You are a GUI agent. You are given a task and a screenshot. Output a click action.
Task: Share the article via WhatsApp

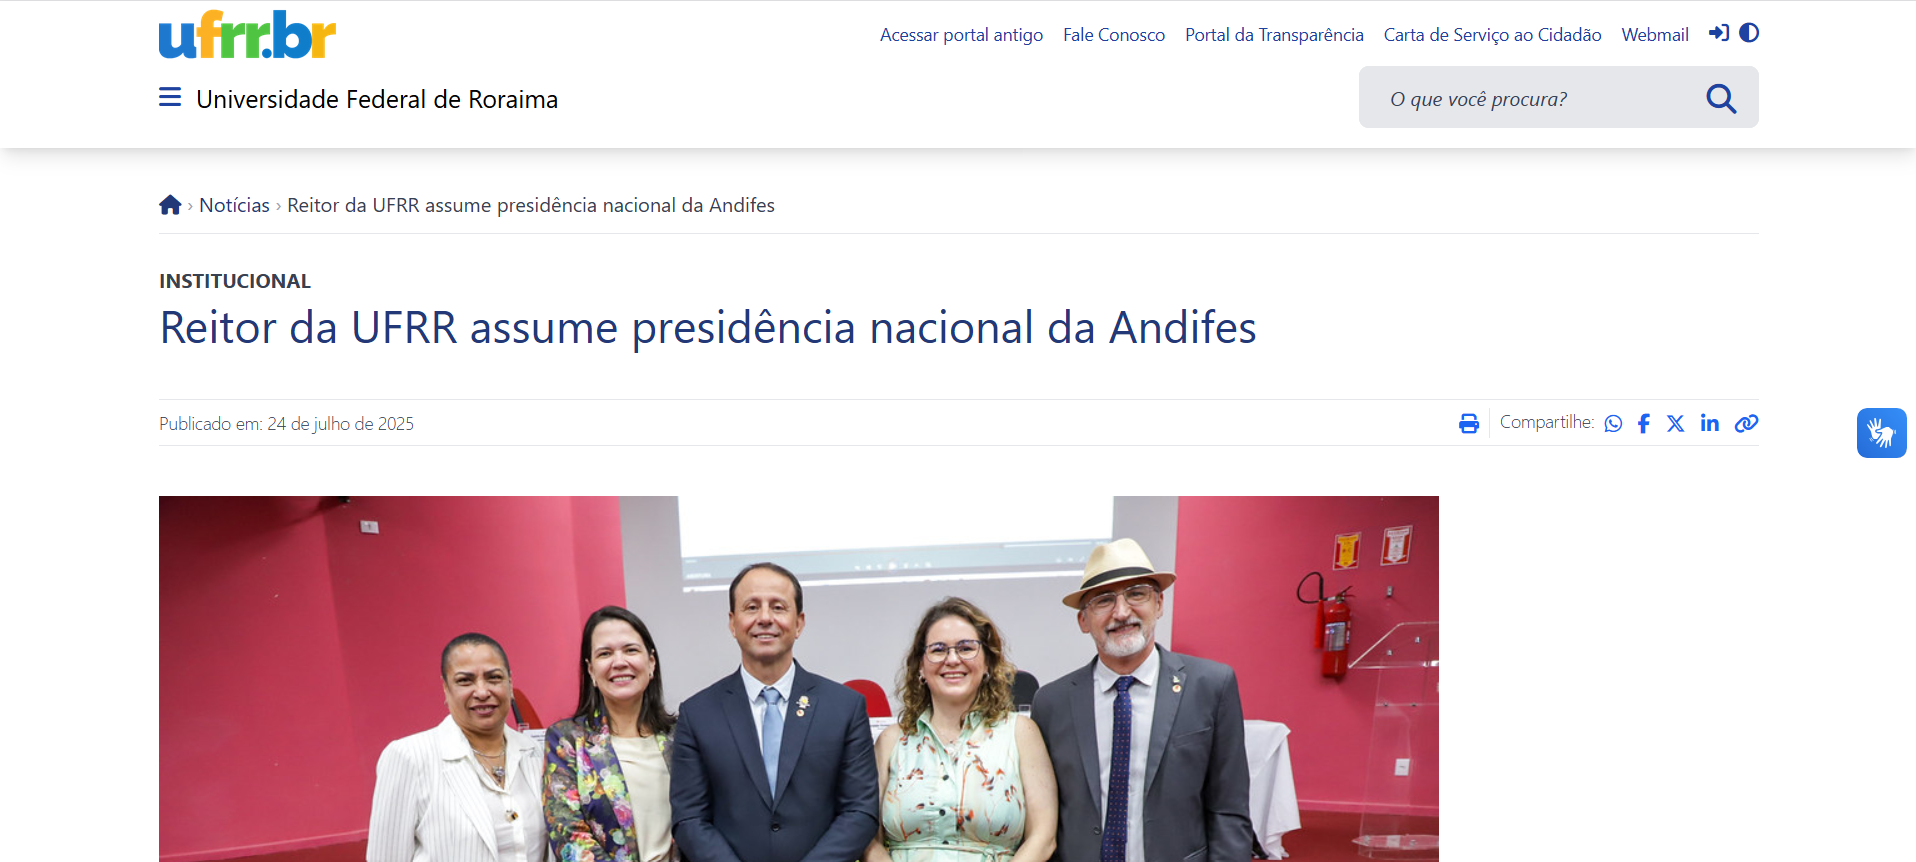click(x=1613, y=424)
